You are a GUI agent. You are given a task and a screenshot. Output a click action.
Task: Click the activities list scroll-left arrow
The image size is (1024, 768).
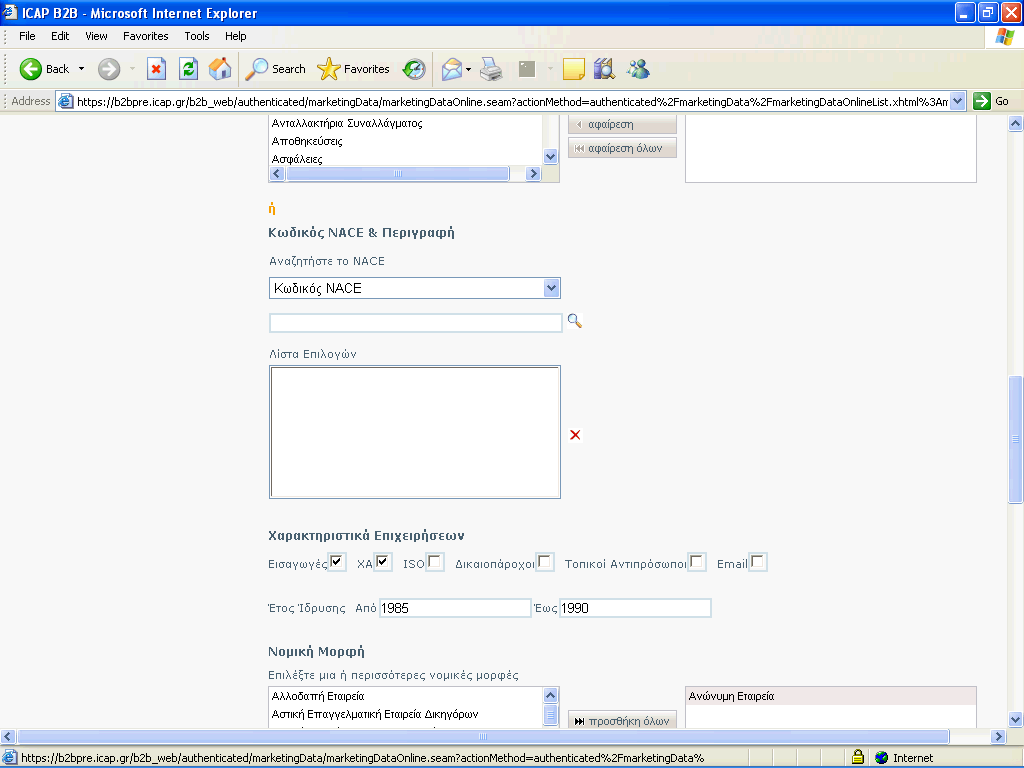click(x=277, y=174)
